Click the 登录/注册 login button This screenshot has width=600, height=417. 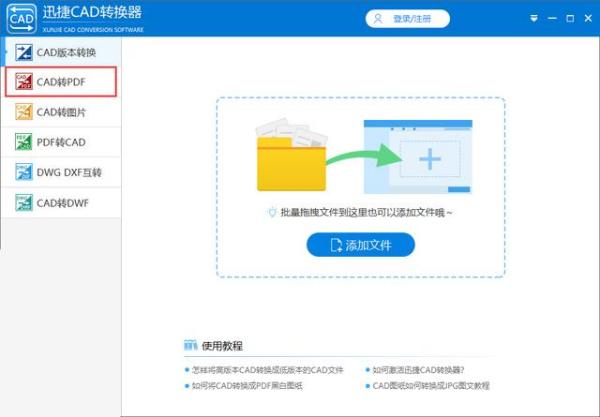[x=408, y=19]
